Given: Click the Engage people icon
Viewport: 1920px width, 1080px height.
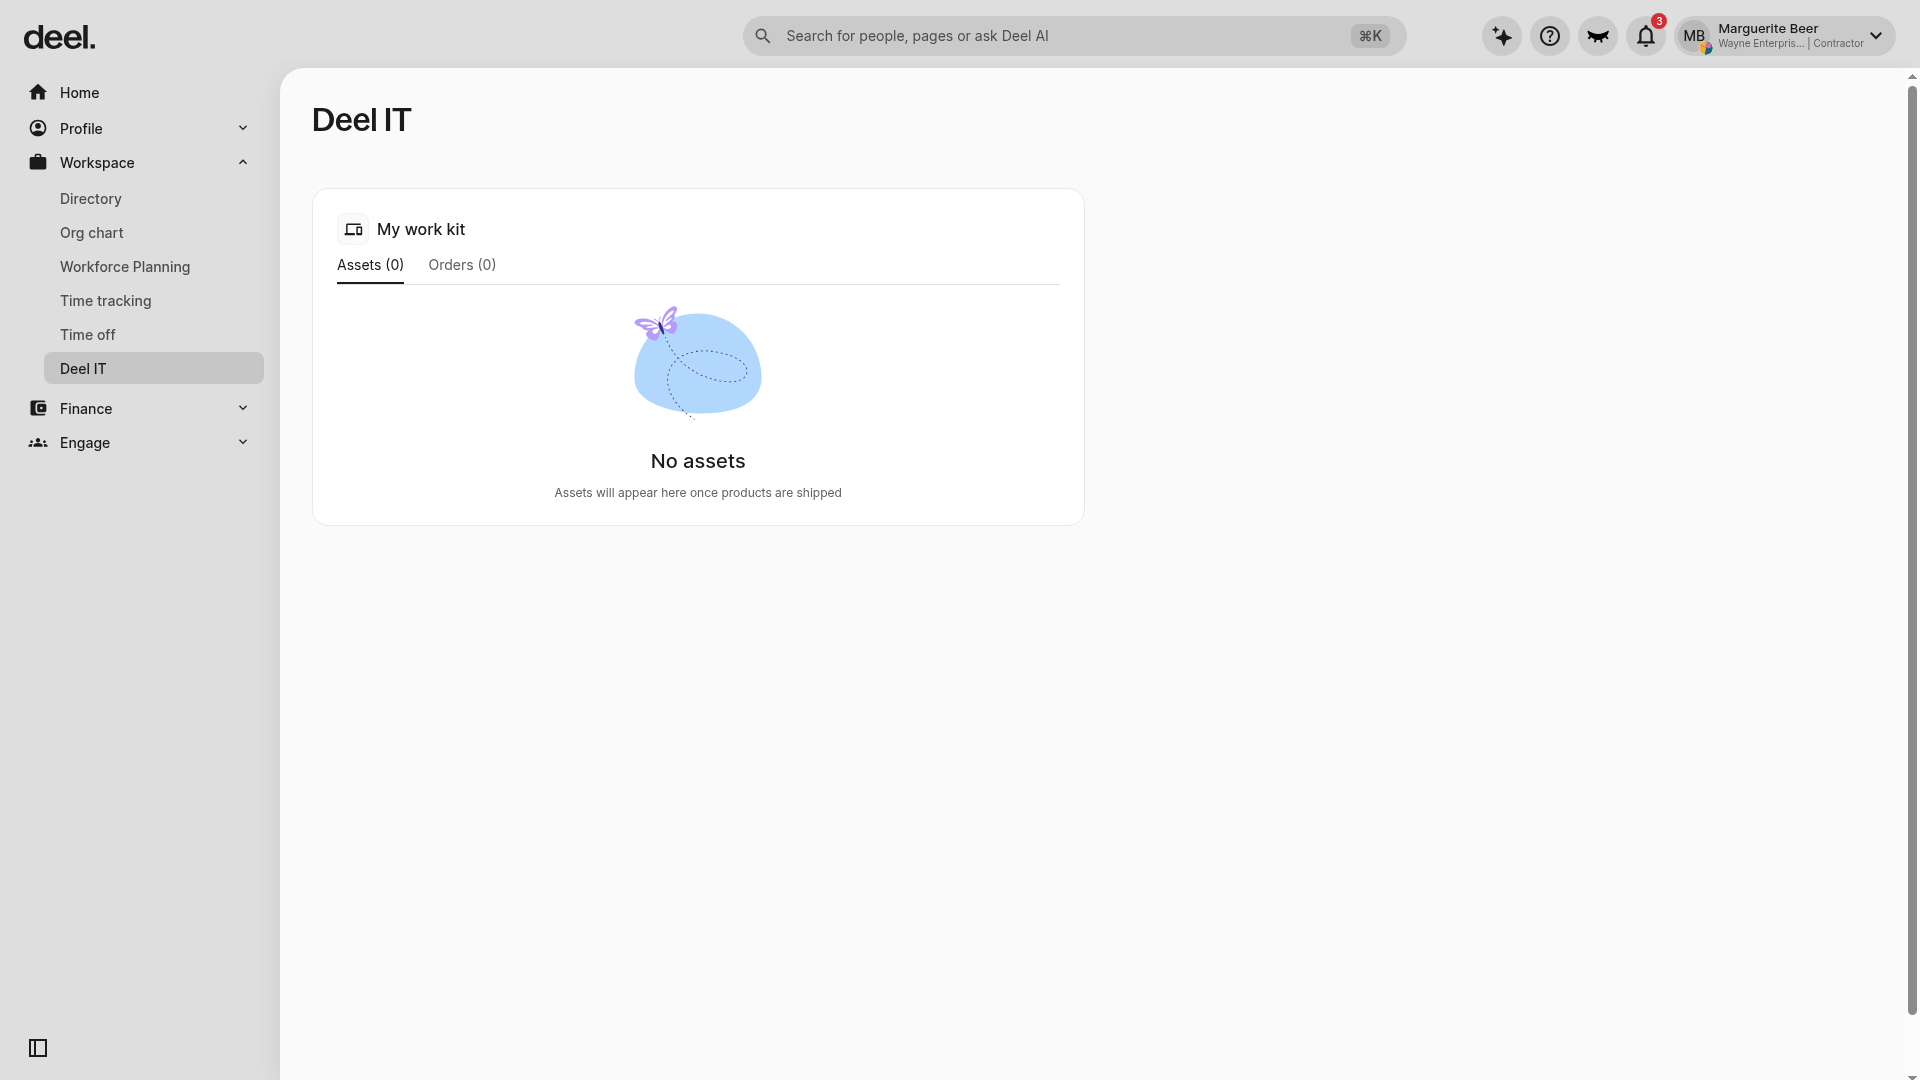Looking at the screenshot, I should (x=38, y=442).
